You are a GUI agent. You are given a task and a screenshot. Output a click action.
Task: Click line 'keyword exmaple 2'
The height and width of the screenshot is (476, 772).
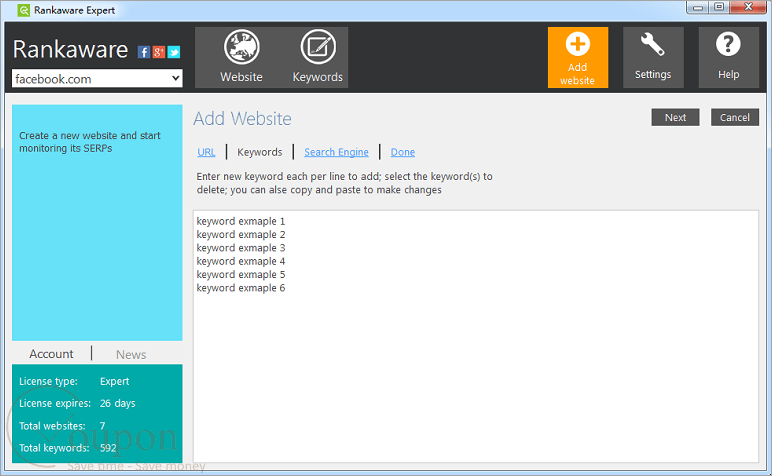241,235
